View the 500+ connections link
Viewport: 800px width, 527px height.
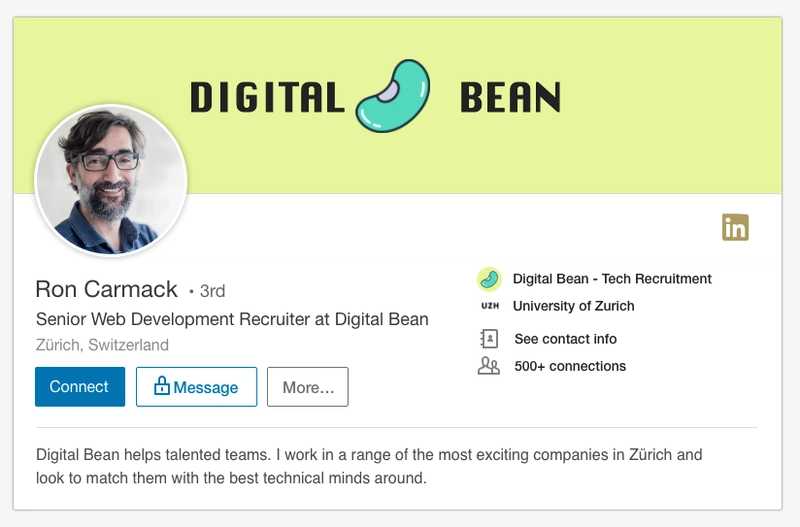pos(570,366)
